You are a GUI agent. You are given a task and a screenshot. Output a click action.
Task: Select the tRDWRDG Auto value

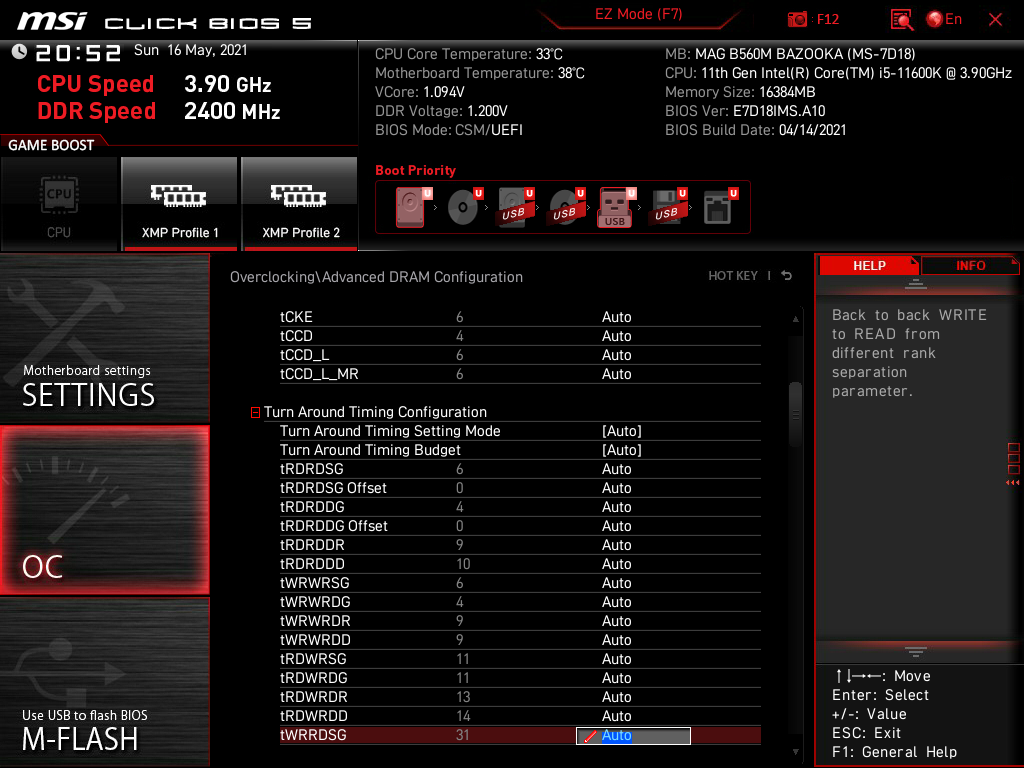coord(616,678)
